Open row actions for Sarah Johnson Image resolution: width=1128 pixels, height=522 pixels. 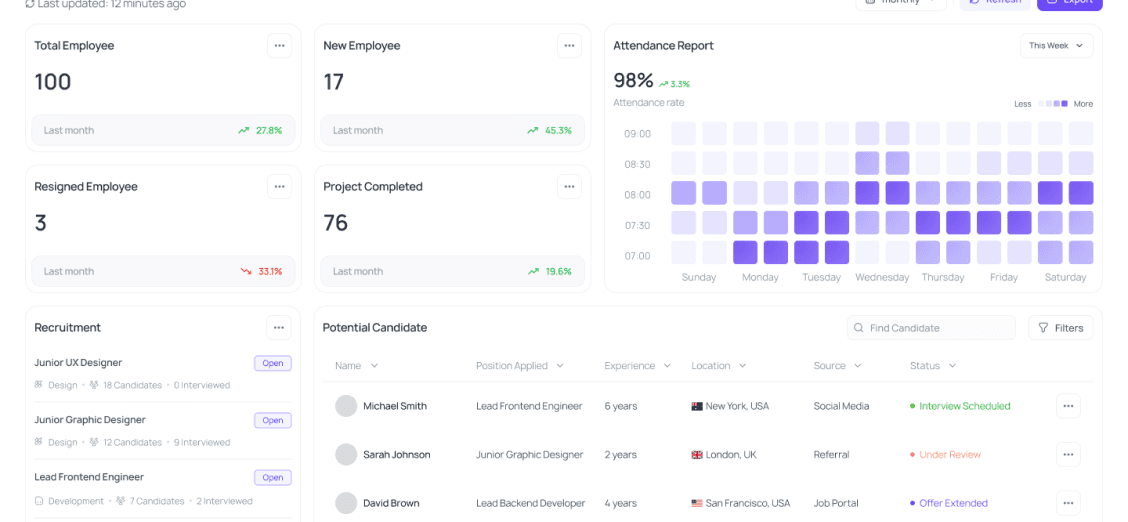pos(1068,455)
